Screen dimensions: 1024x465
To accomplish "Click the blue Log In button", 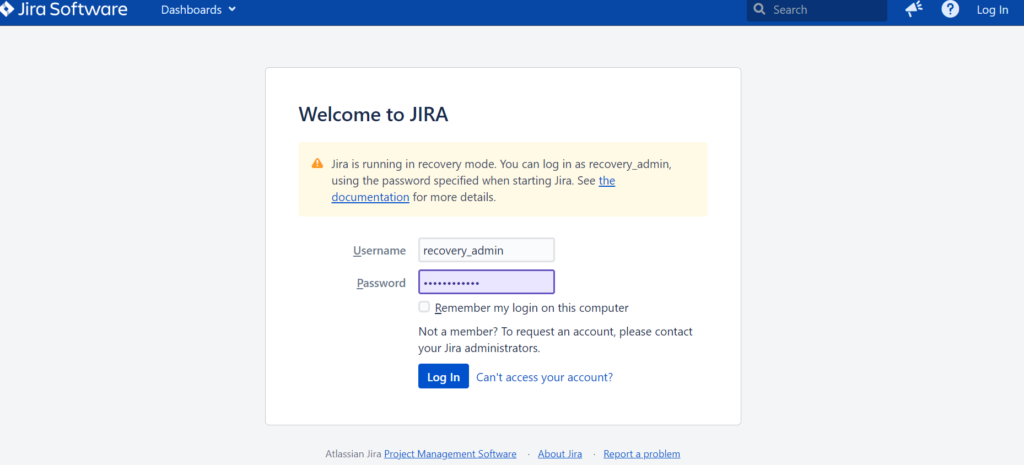I will 443,376.
